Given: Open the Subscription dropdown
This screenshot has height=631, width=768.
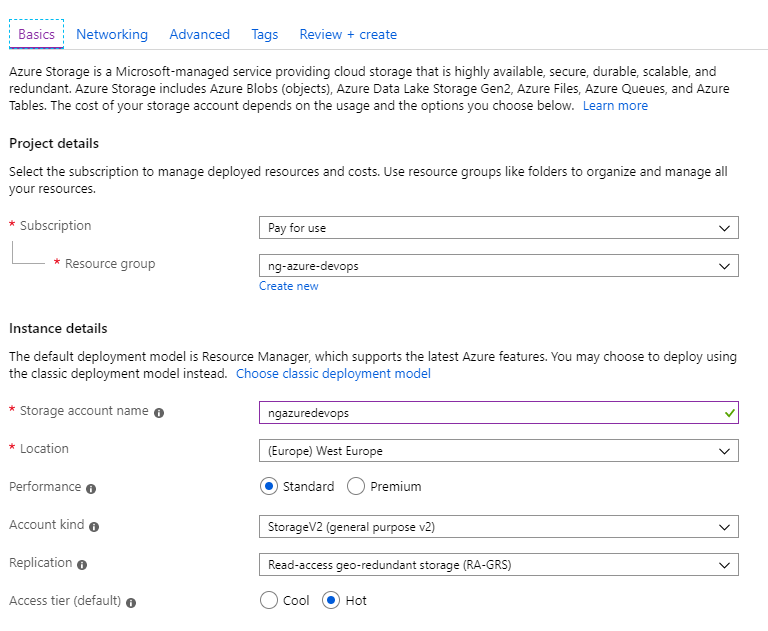Looking at the screenshot, I should (499, 228).
